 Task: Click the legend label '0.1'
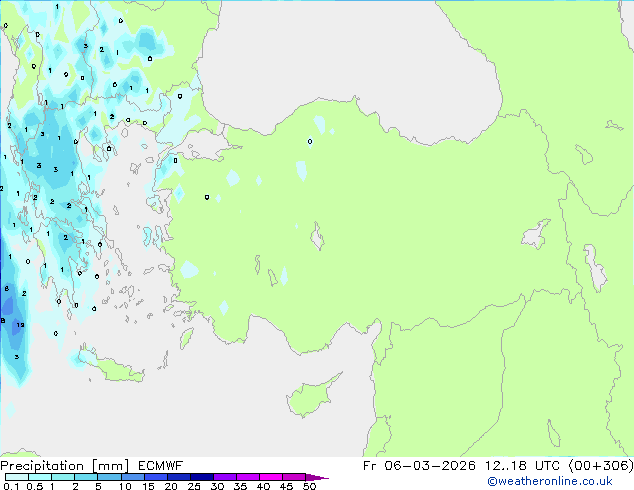(11, 486)
